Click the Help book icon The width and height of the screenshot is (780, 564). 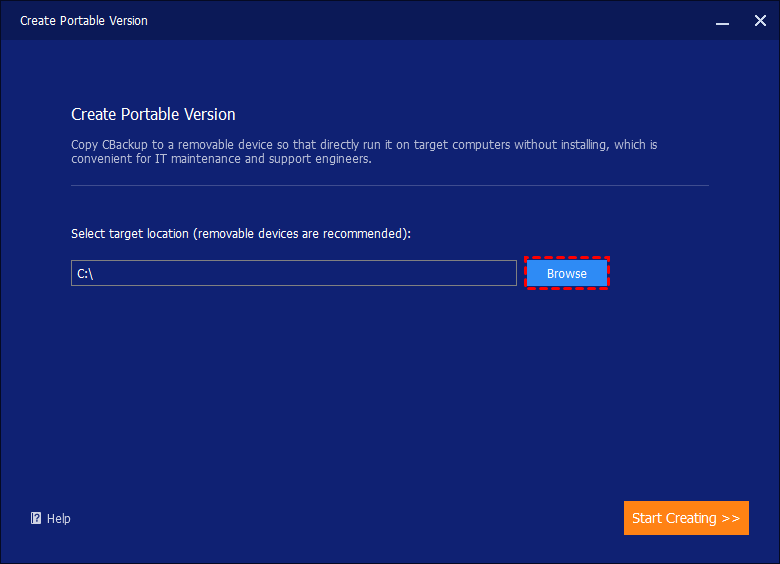pos(36,519)
